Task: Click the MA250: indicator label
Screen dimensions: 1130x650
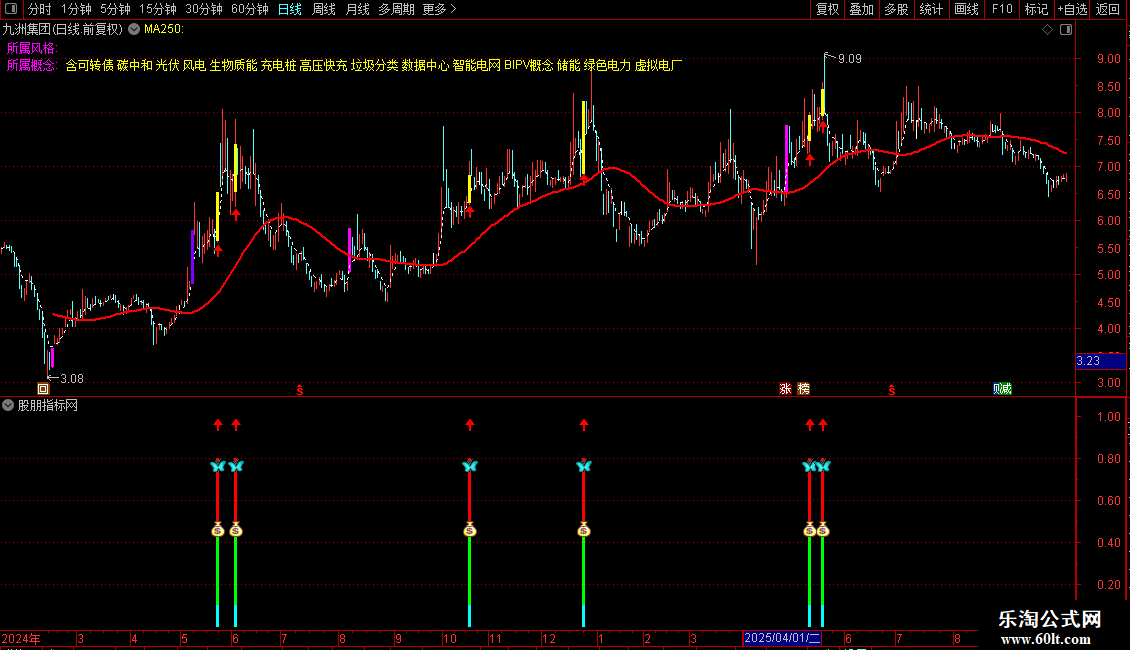Action: pyautogui.click(x=164, y=29)
